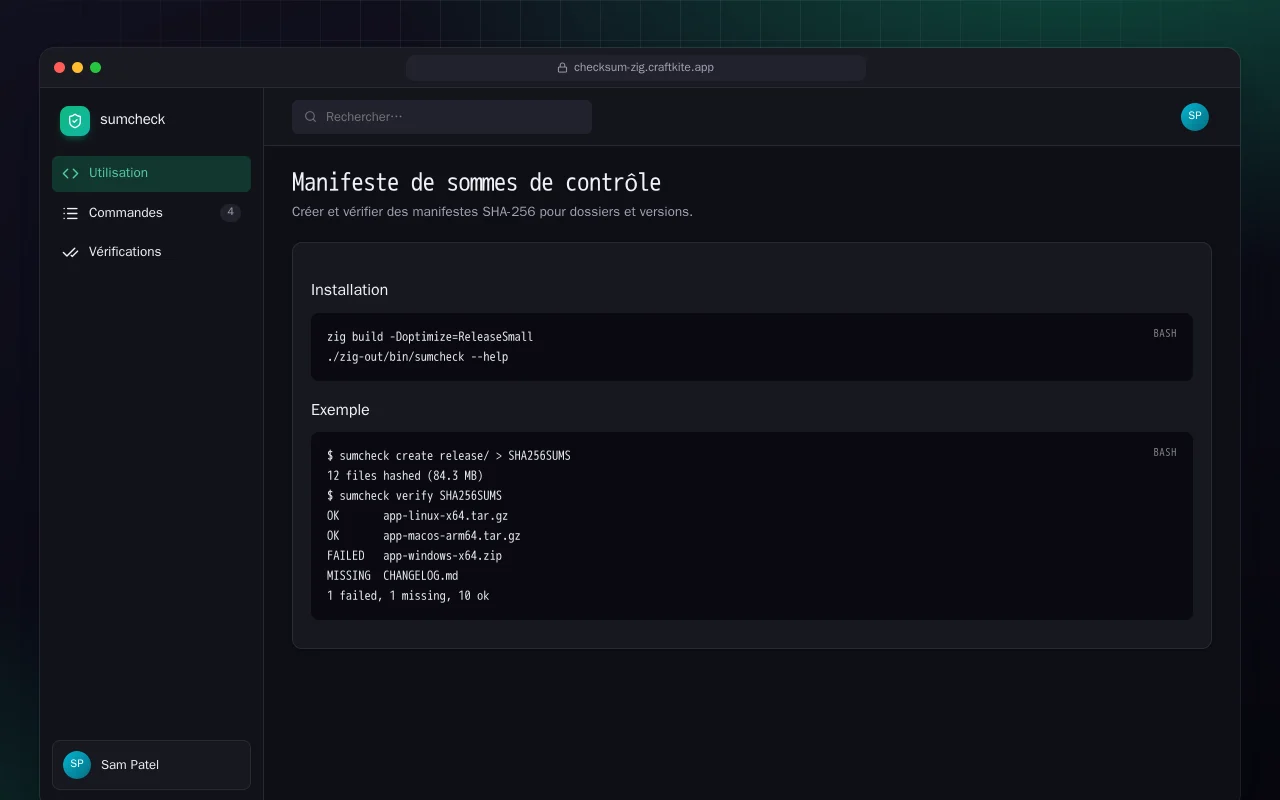Image resolution: width=1280 pixels, height=800 pixels.
Task: Click the Exemple section heading
Action: pyautogui.click(x=340, y=410)
